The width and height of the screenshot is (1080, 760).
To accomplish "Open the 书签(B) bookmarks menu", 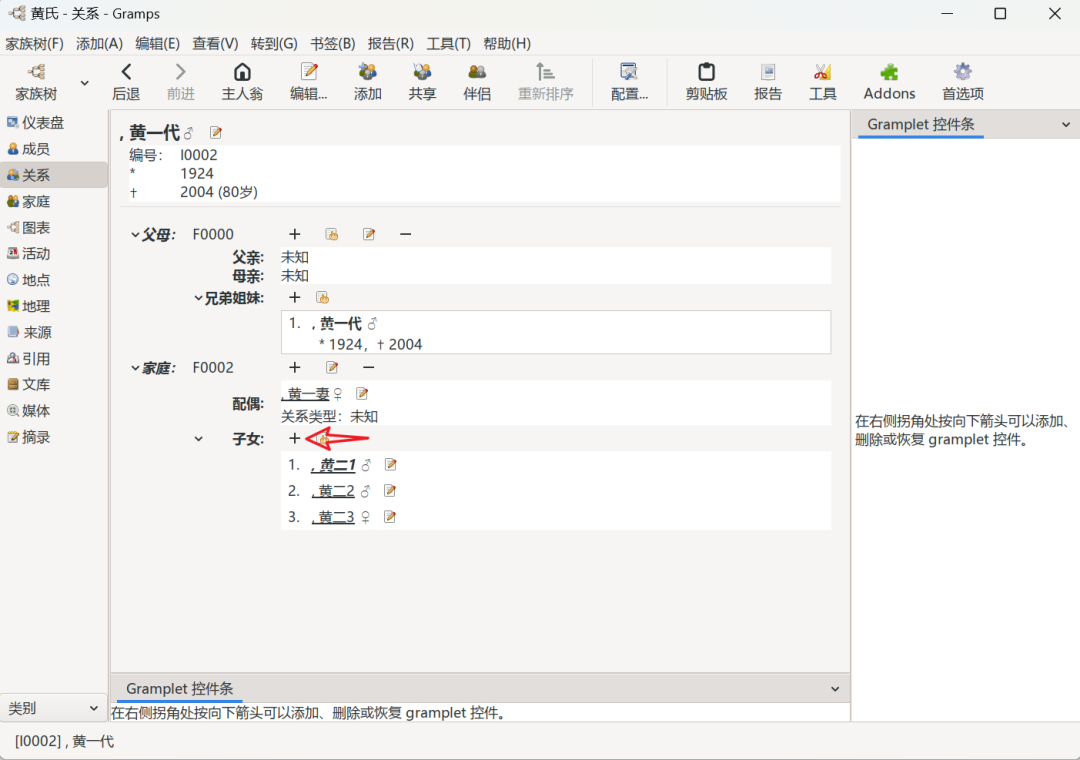I will (332, 44).
